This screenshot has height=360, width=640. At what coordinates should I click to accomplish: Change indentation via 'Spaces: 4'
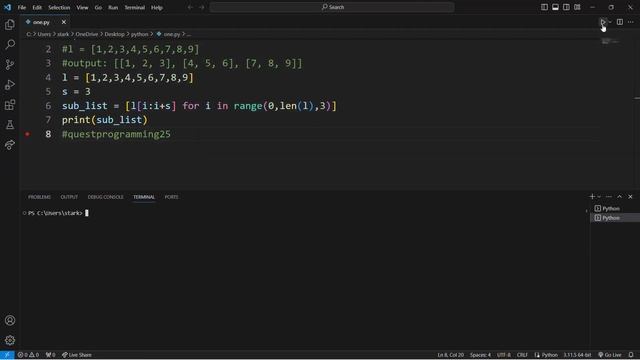[480, 355]
